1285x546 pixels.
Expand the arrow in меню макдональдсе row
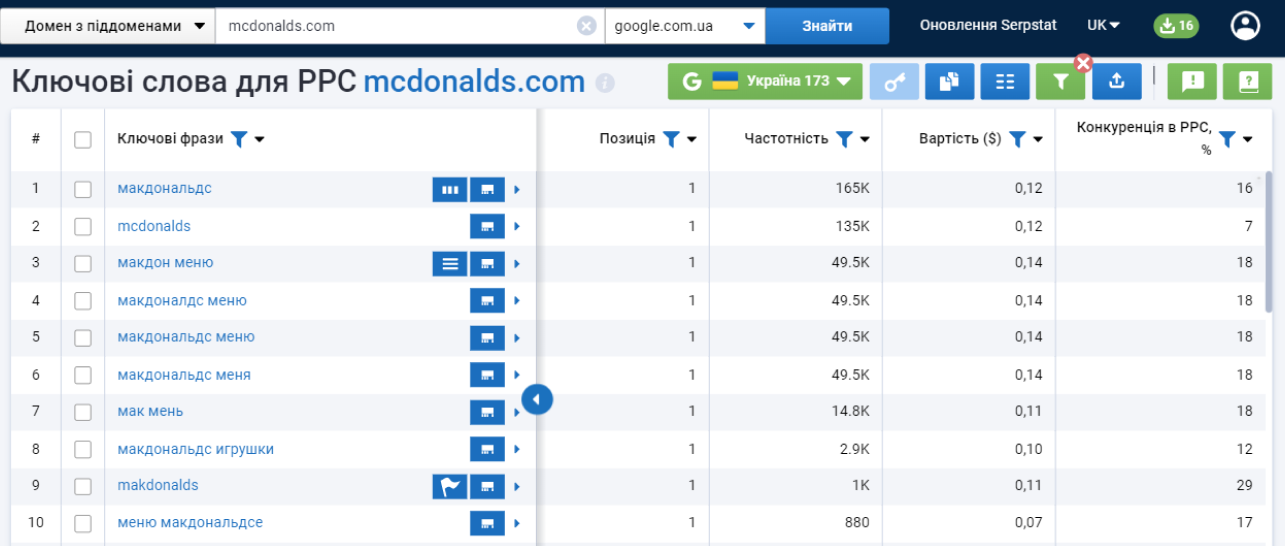[517, 523]
